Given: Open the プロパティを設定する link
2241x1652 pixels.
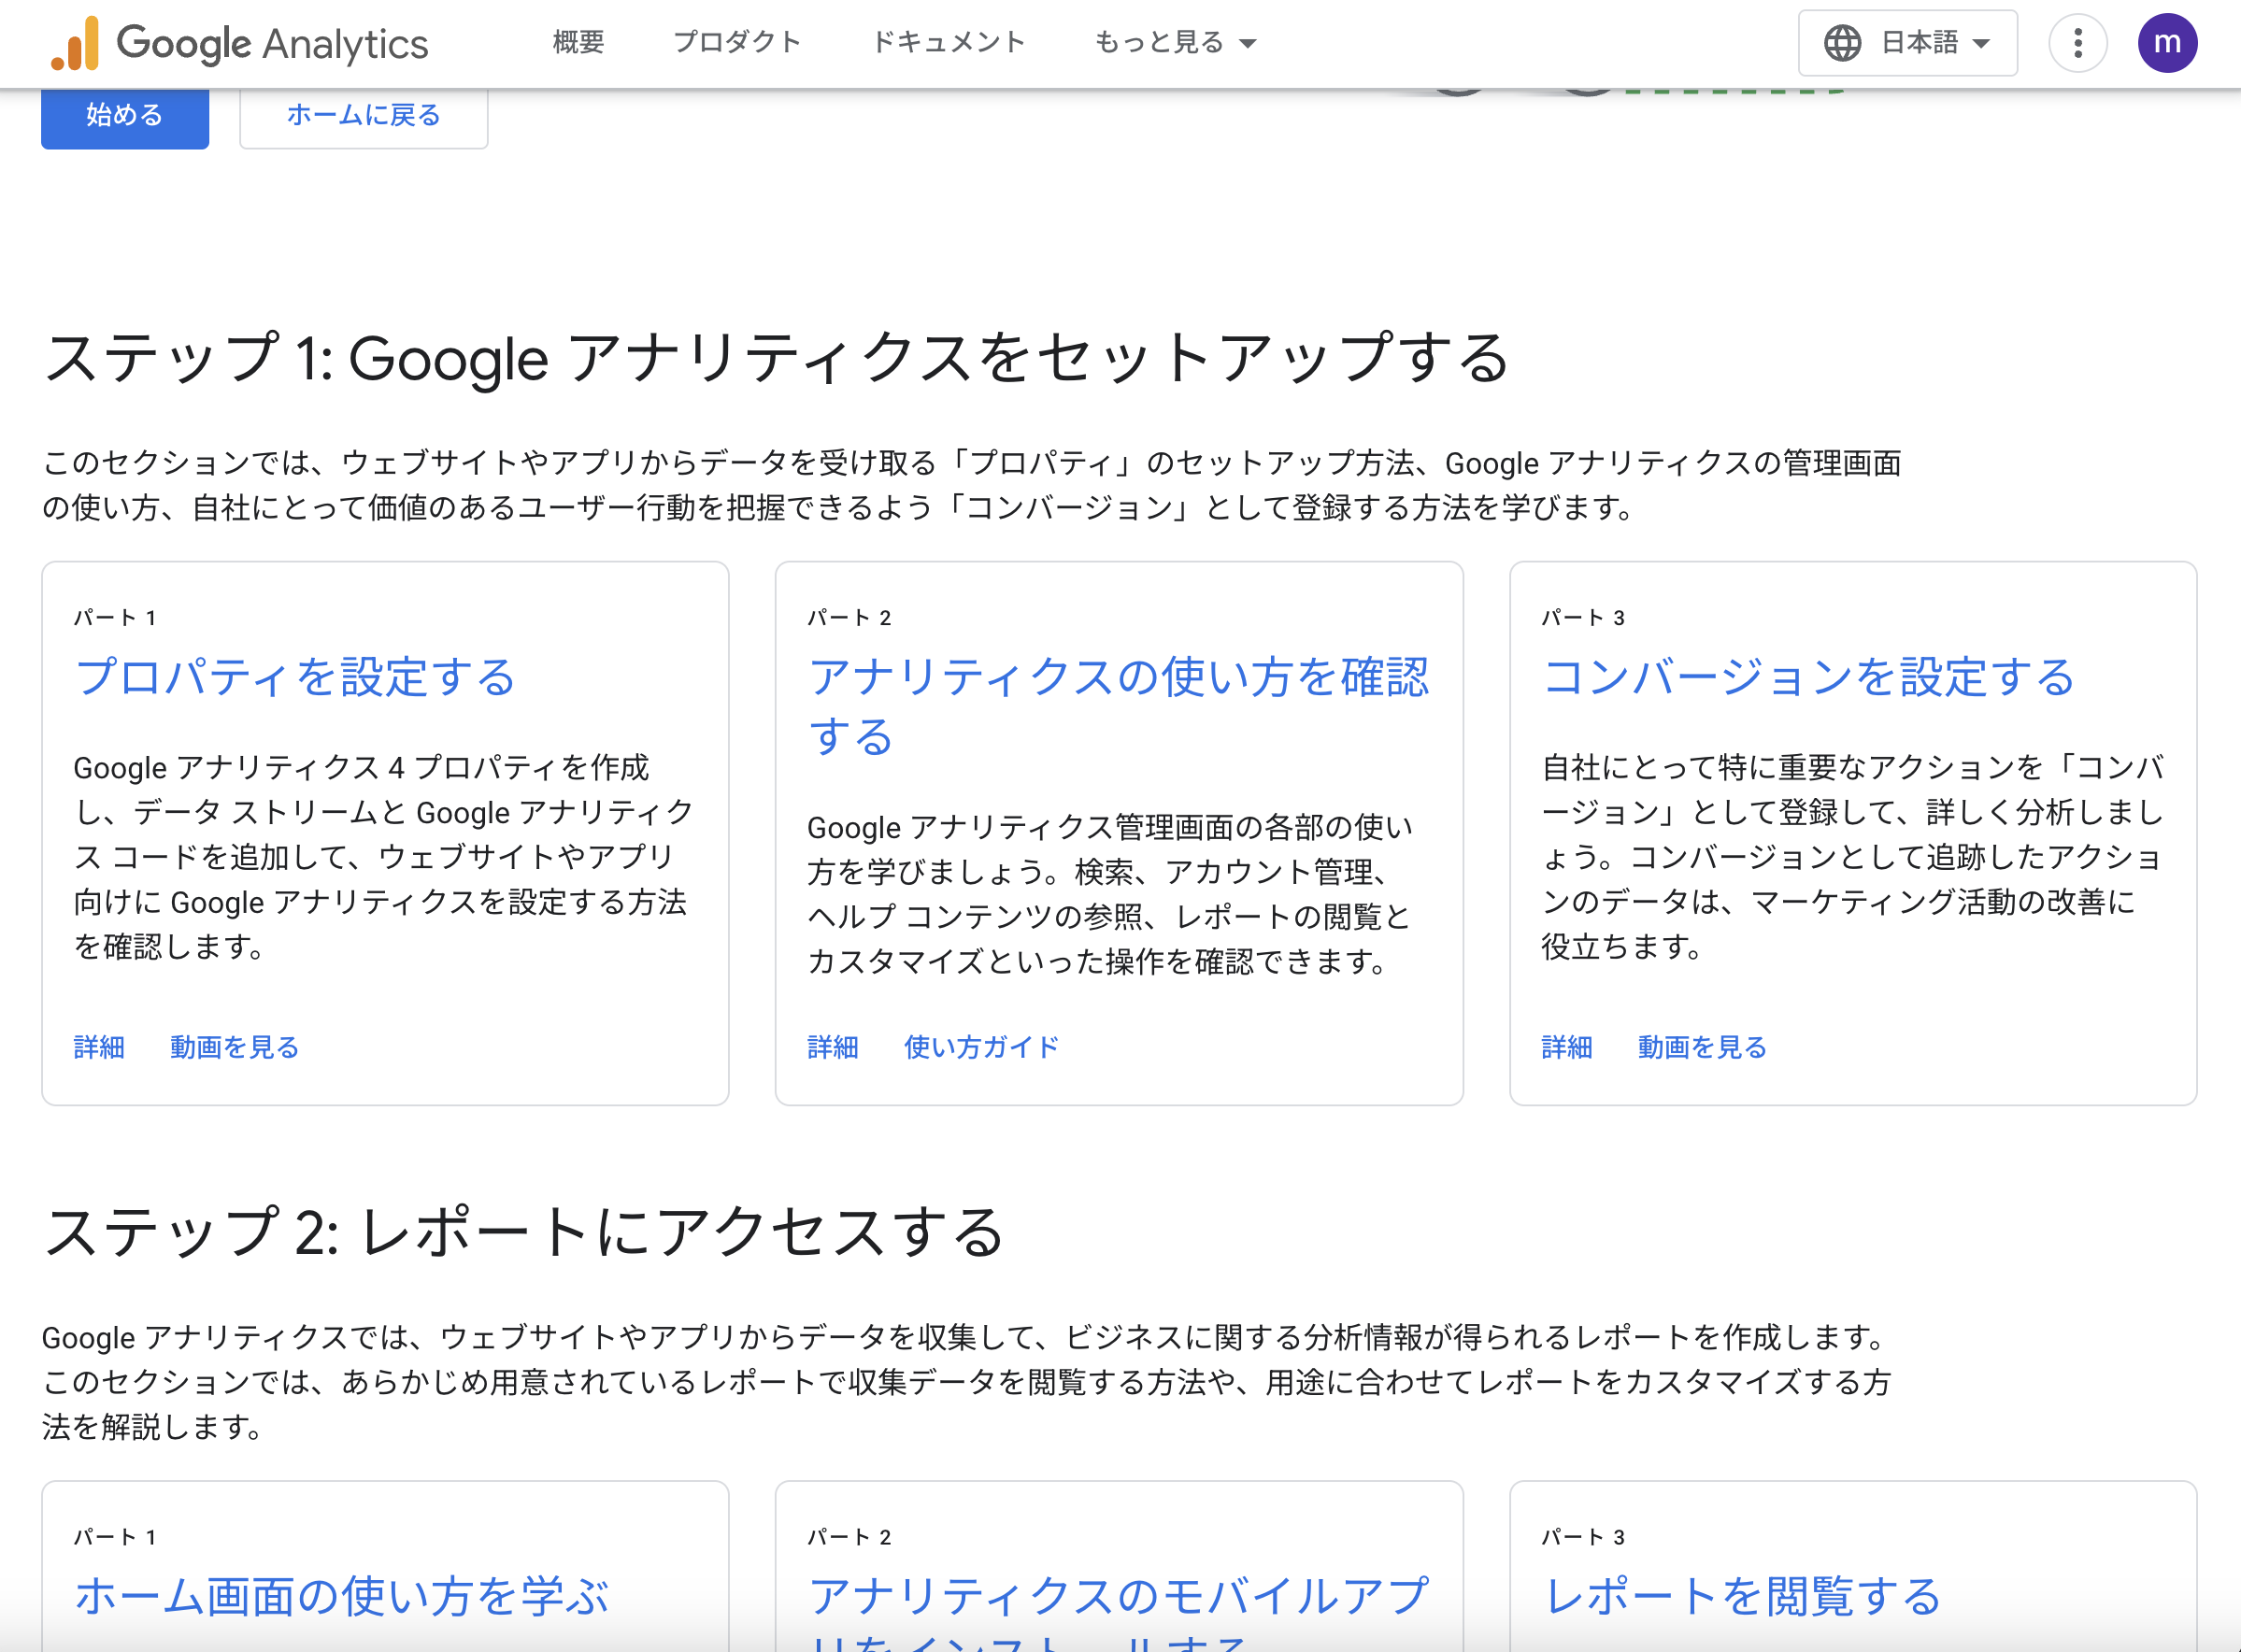Looking at the screenshot, I should [295, 677].
